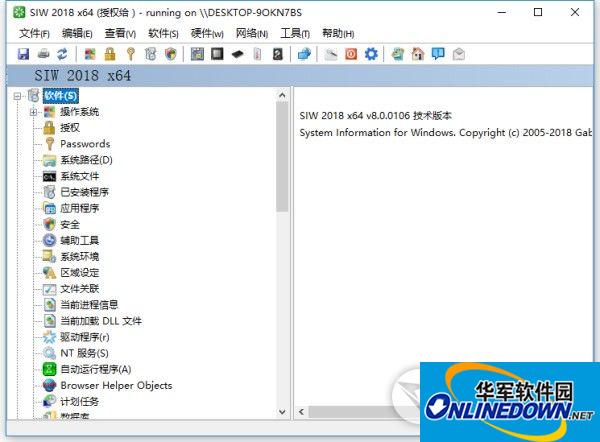This screenshot has width=600, height=442.
Task: Select the 授权 tree item
Action: [x=70, y=128]
